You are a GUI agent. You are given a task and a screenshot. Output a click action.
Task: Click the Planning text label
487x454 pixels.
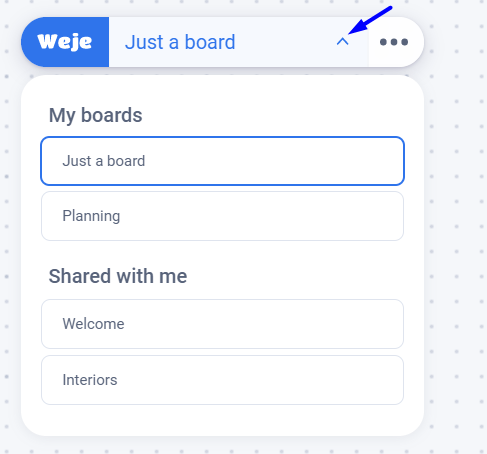(91, 216)
